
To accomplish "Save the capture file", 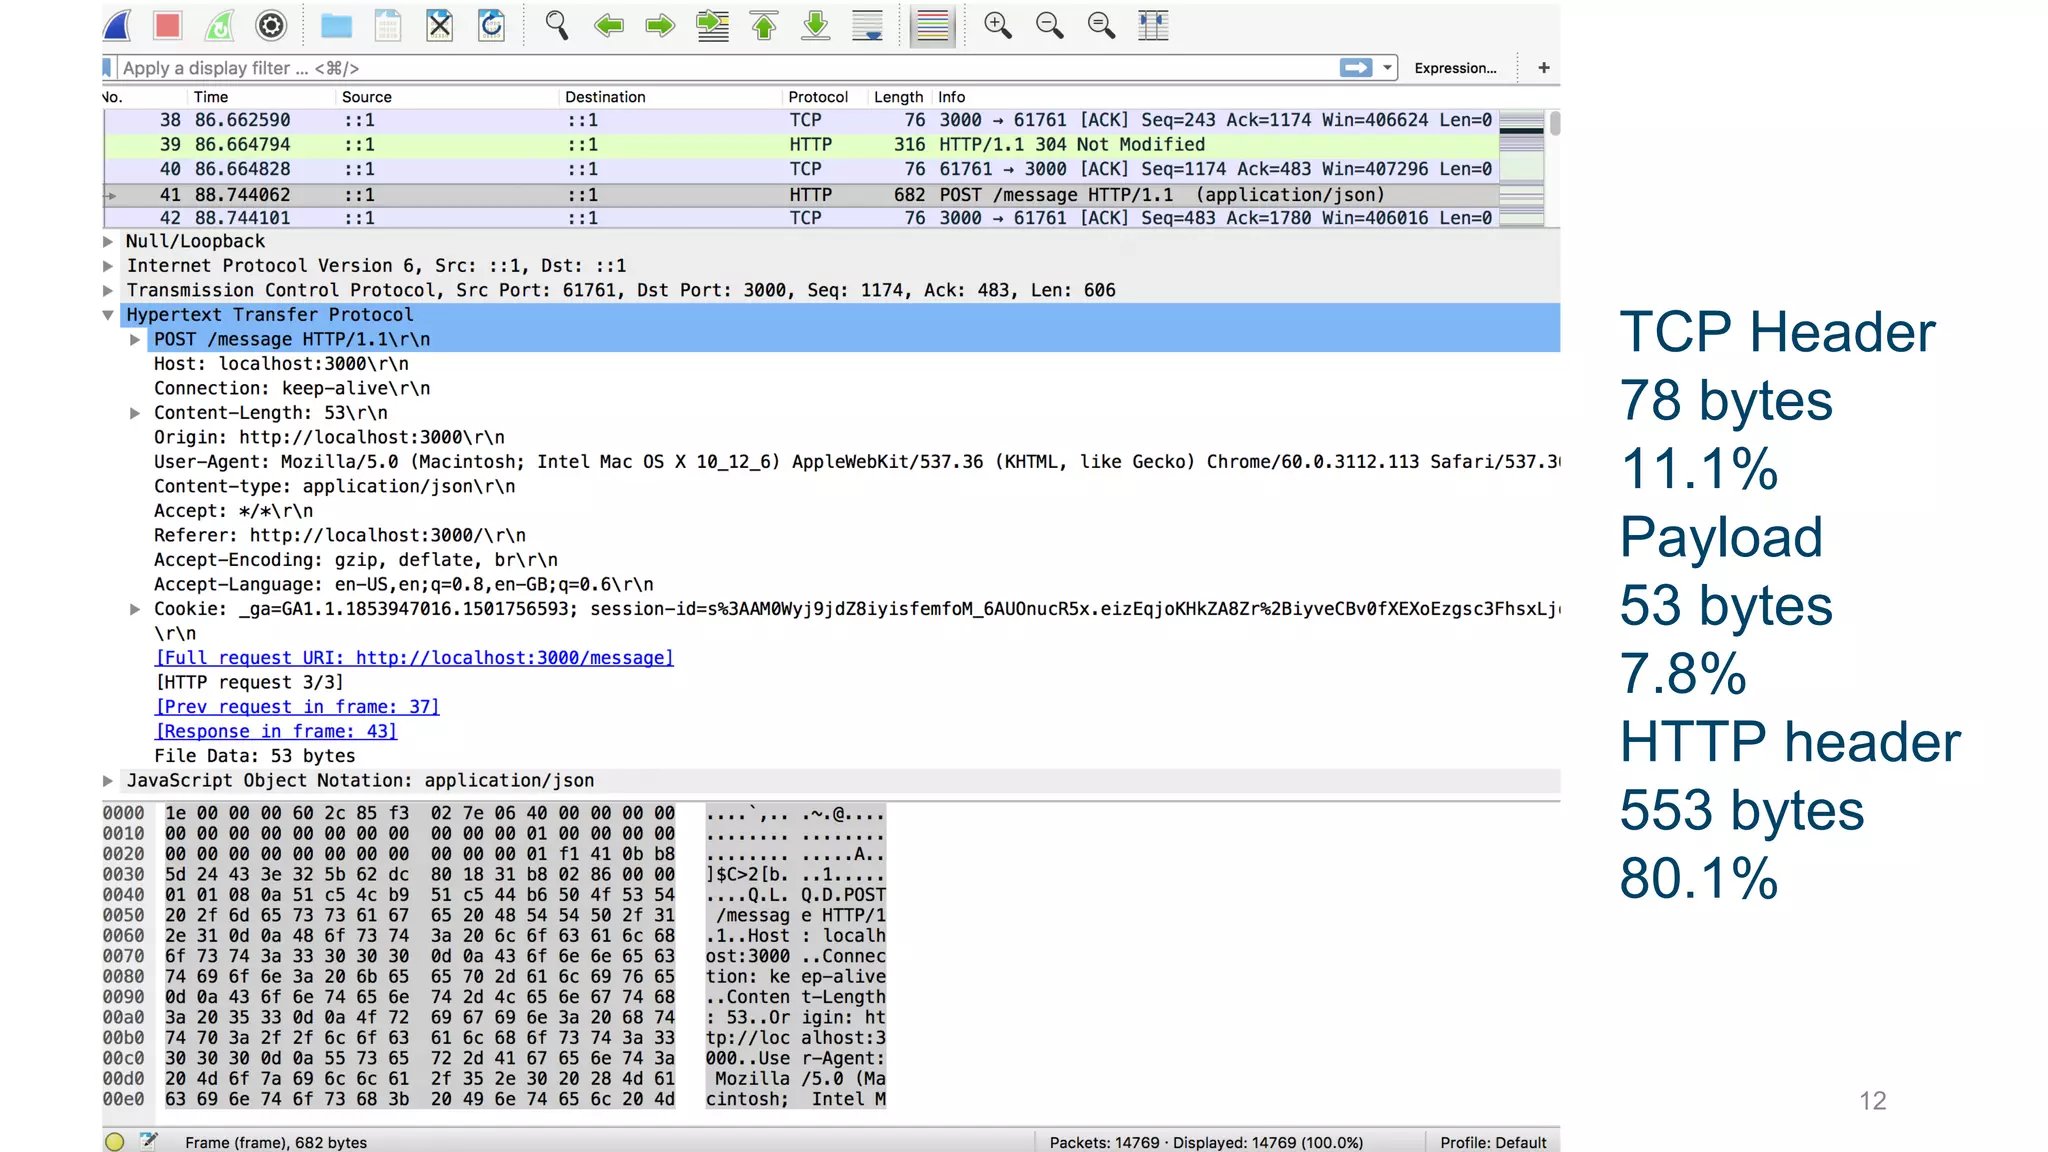I will (388, 25).
